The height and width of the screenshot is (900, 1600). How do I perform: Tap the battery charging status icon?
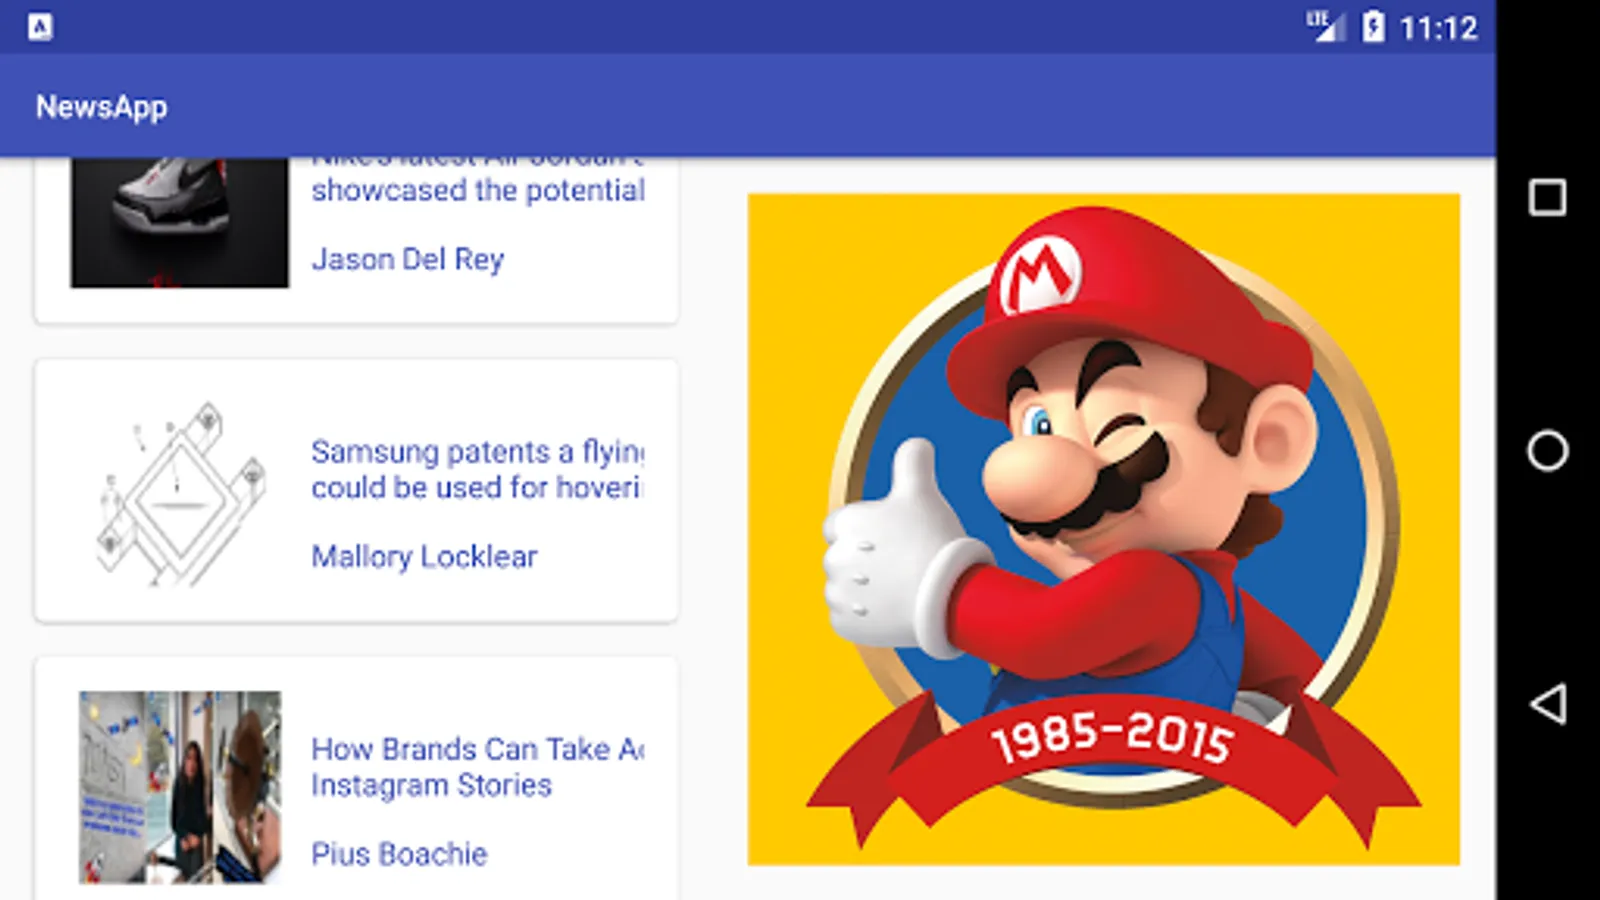pos(1374,27)
